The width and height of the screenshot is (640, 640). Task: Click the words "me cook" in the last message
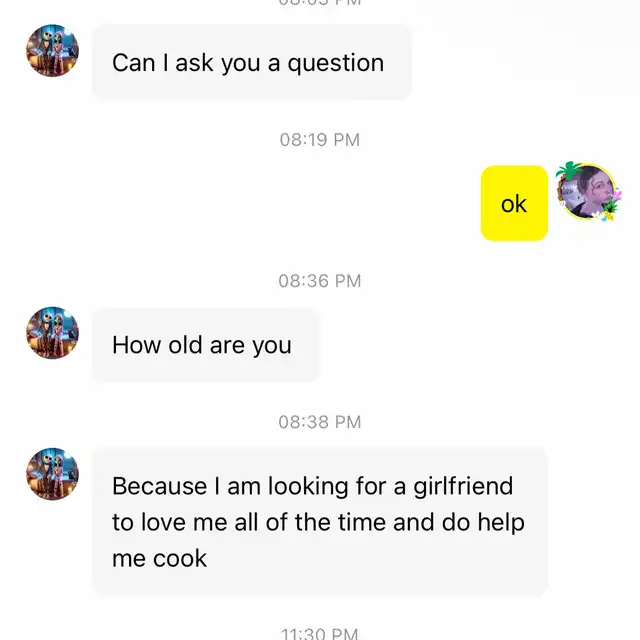coord(160,558)
